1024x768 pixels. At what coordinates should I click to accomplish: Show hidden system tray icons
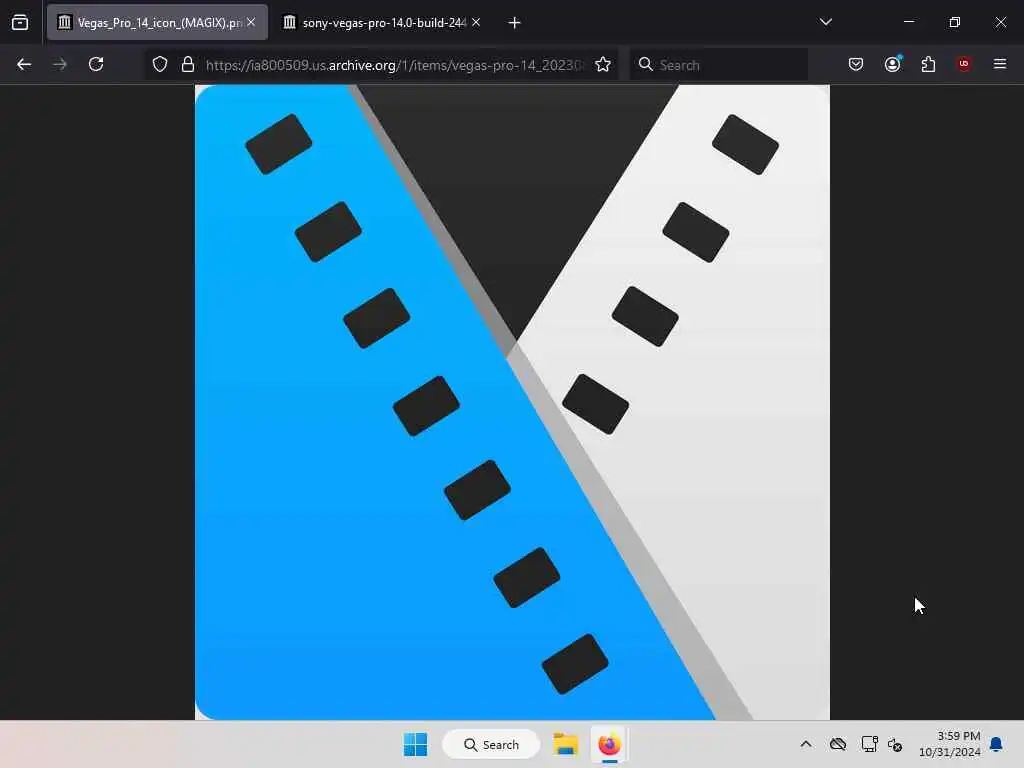pos(806,744)
